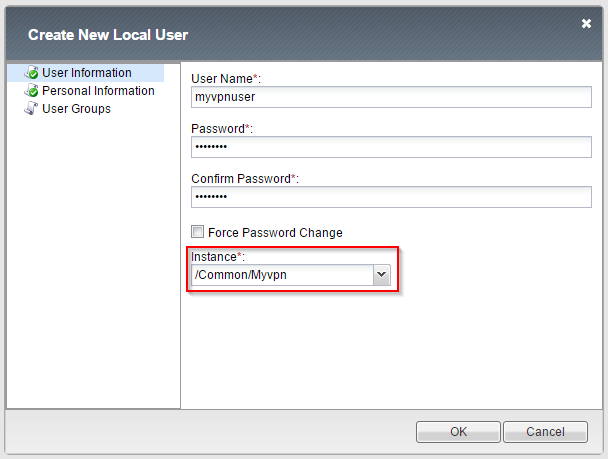Enable the Force Password Change checkbox
This screenshot has width=608, height=459.
coord(197,232)
